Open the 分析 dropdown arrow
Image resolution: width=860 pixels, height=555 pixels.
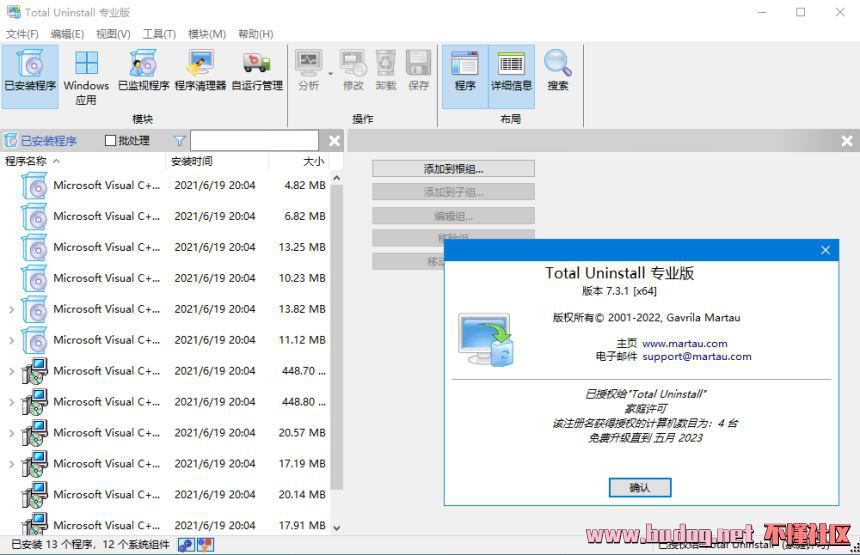tap(330, 73)
